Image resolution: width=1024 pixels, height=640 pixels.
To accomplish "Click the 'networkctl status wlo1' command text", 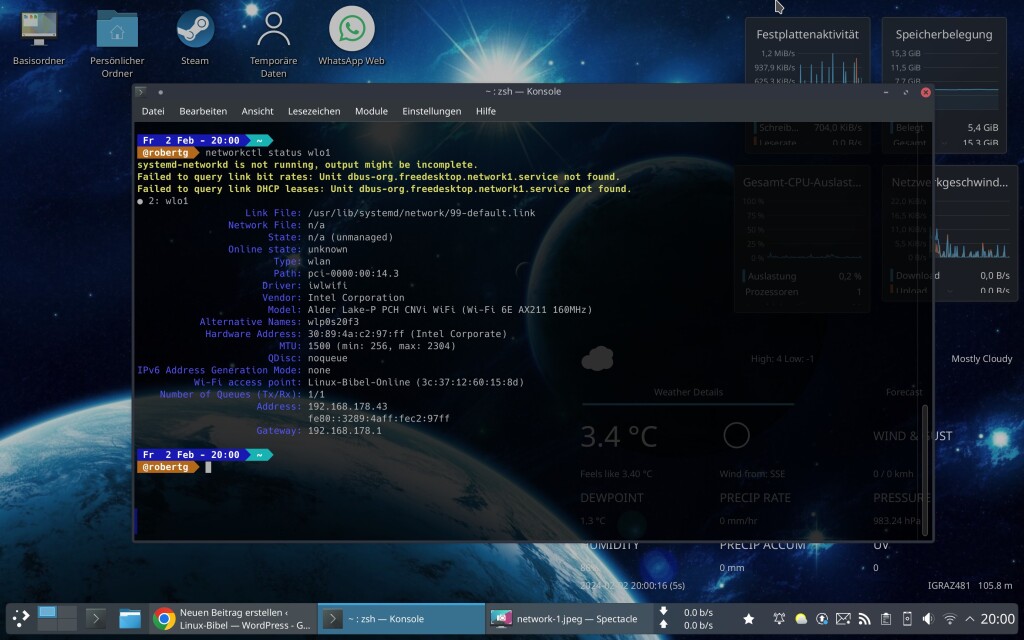I will tap(268, 152).
